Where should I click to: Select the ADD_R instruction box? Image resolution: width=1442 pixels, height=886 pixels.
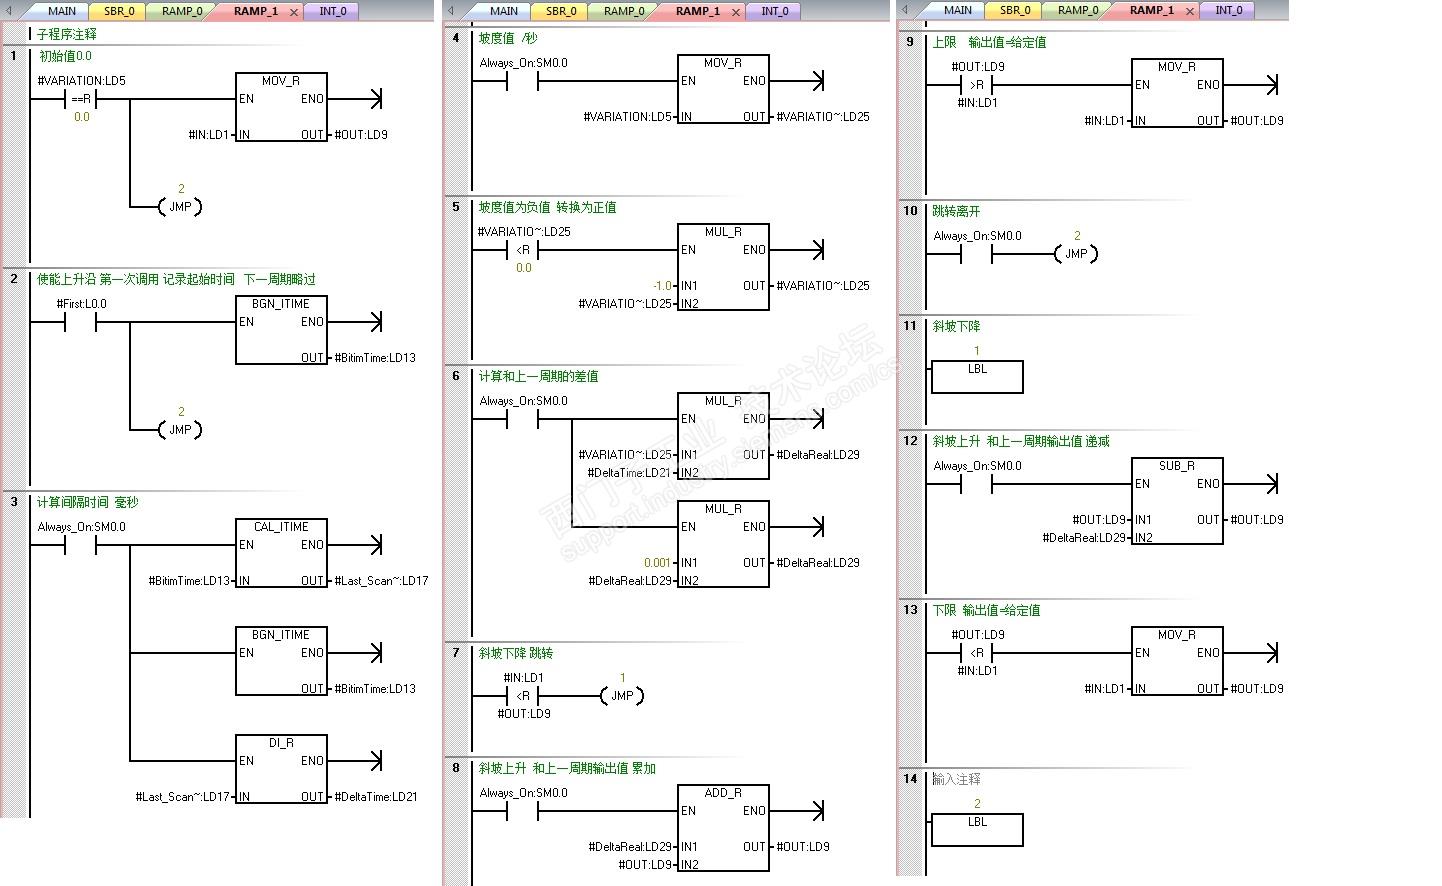[723, 828]
